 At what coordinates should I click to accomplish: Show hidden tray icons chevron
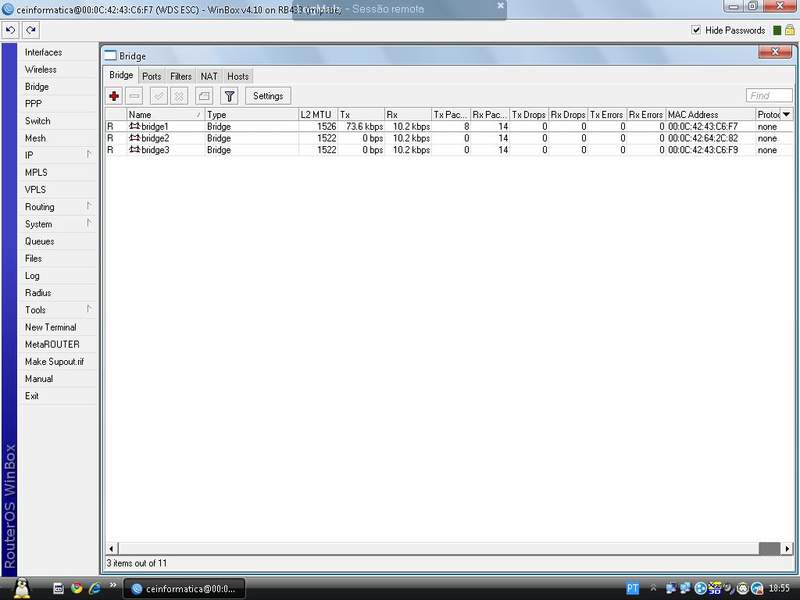pos(653,588)
